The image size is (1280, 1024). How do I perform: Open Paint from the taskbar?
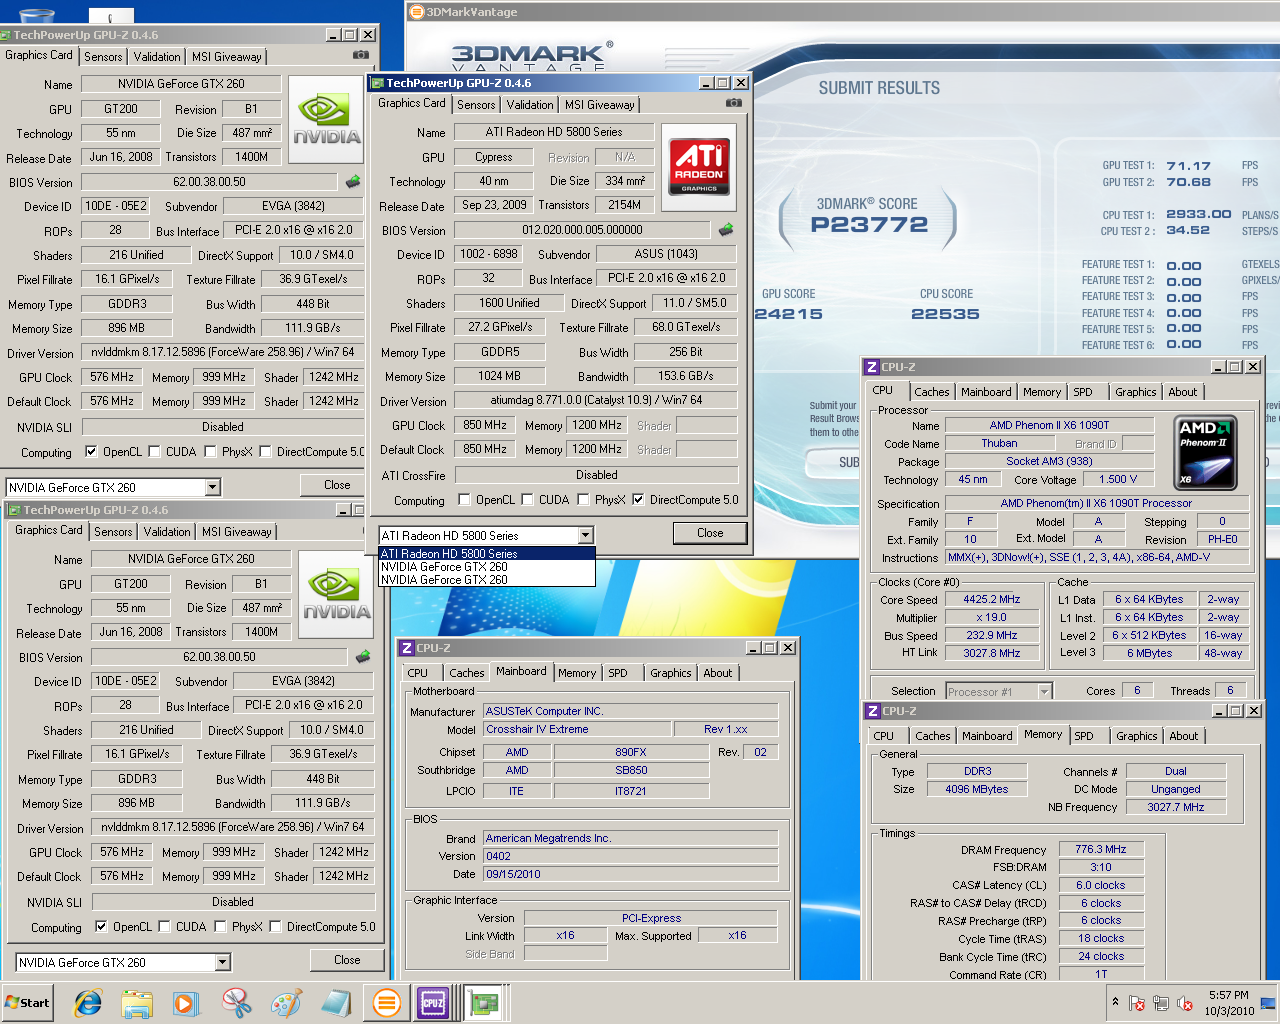286,1003
